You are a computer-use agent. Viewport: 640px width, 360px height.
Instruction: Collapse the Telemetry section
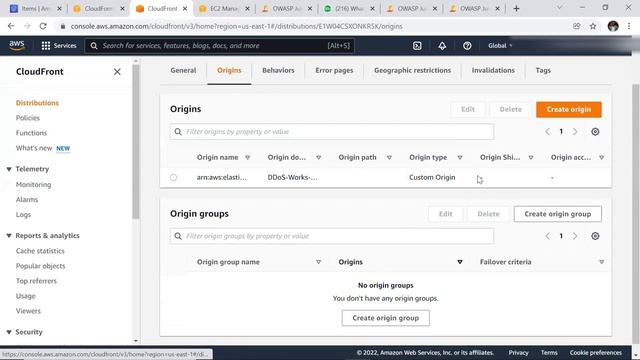pos(9,169)
